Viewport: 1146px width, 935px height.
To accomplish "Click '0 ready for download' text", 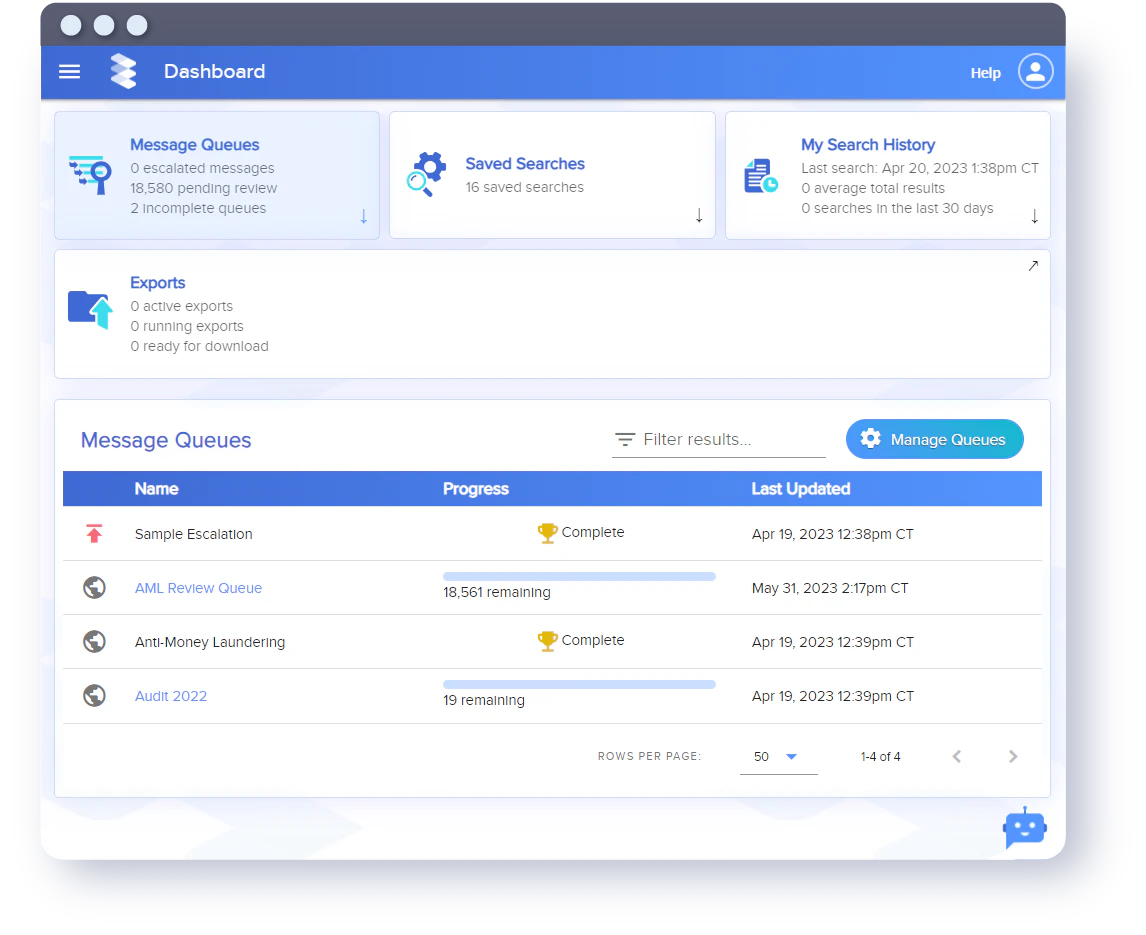I will [x=200, y=347].
